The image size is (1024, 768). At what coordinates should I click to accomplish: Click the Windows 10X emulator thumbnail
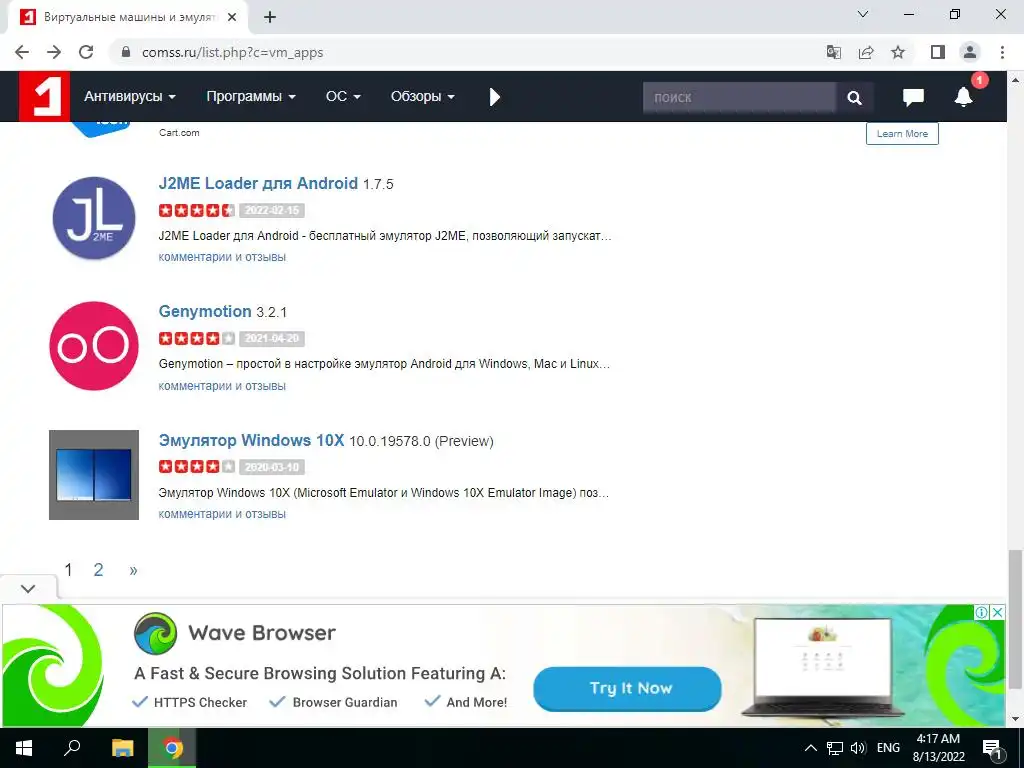point(94,475)
